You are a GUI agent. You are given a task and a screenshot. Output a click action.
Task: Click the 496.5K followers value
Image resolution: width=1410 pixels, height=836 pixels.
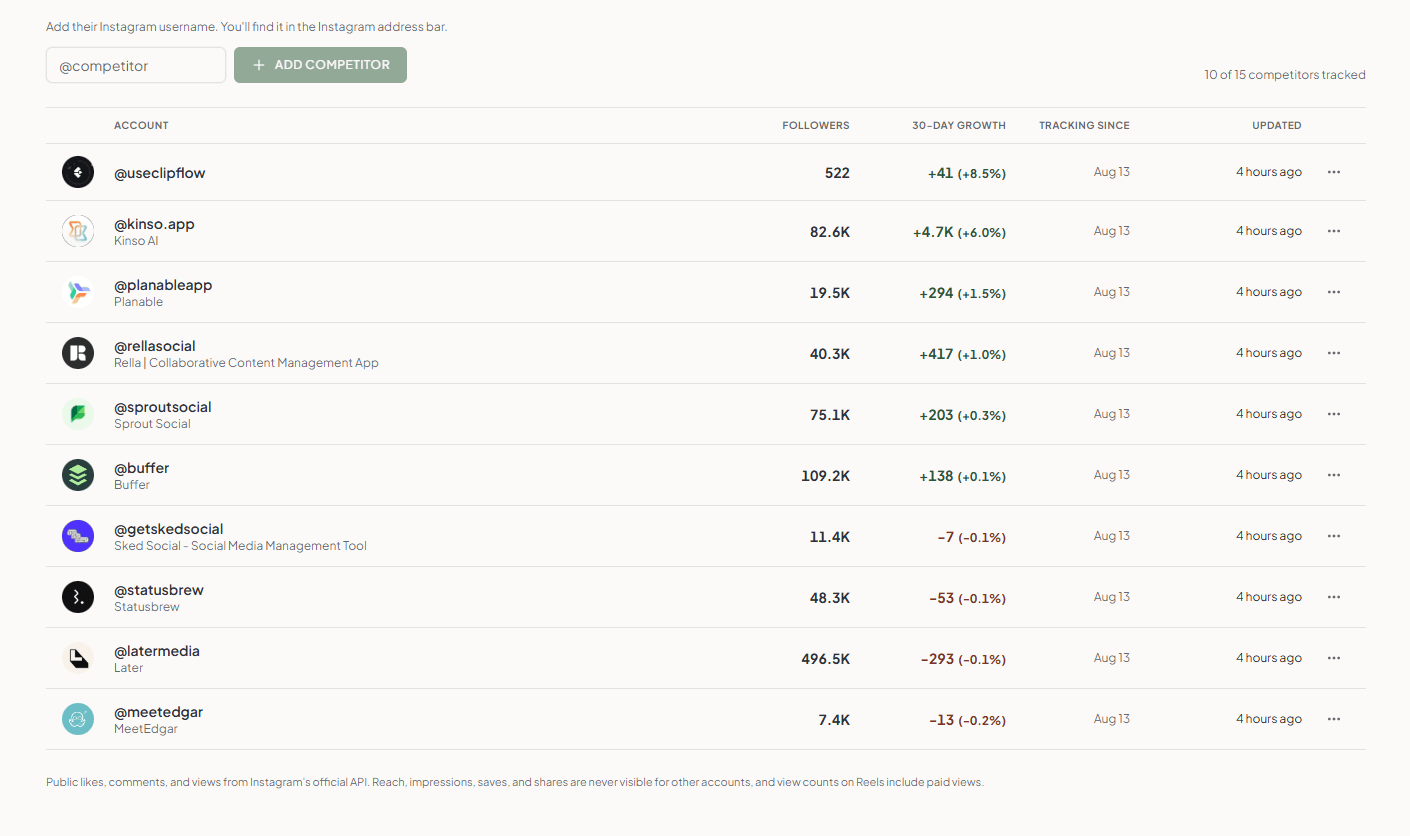coord(826,659)
